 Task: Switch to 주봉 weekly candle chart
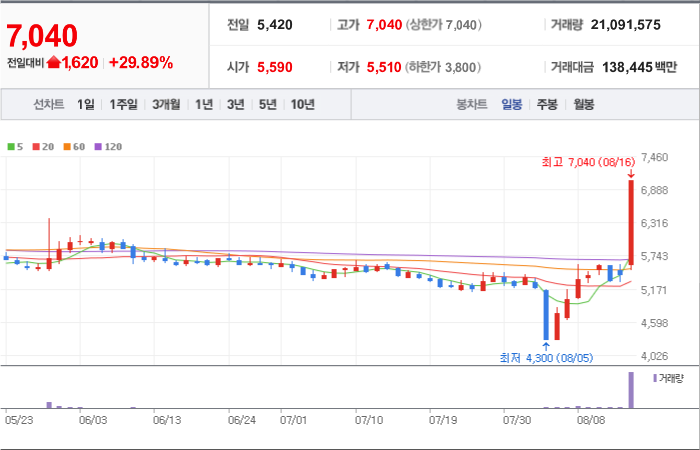coord(547,104)
